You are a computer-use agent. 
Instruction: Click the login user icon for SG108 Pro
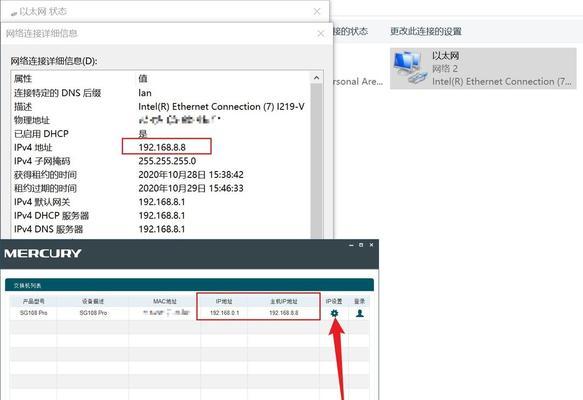tap(360, 313)
